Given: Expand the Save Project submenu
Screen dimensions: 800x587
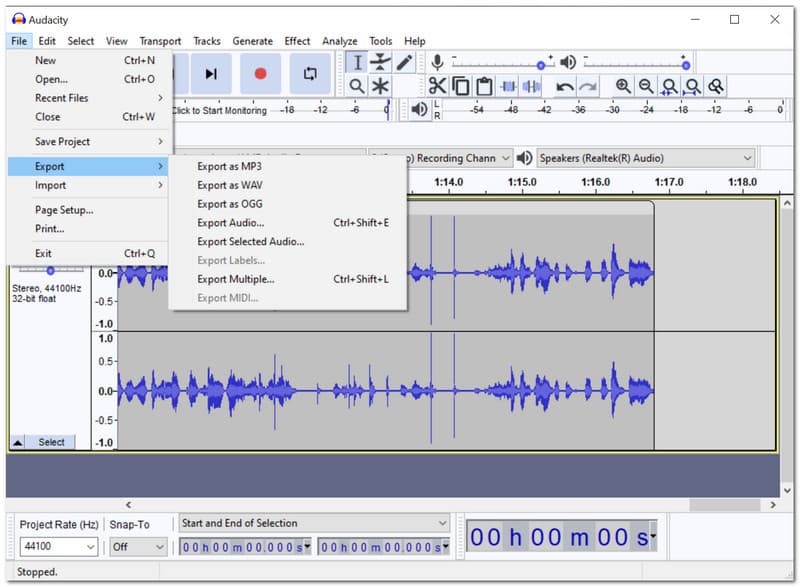Looking at the screenshot, I should [88, 142].
